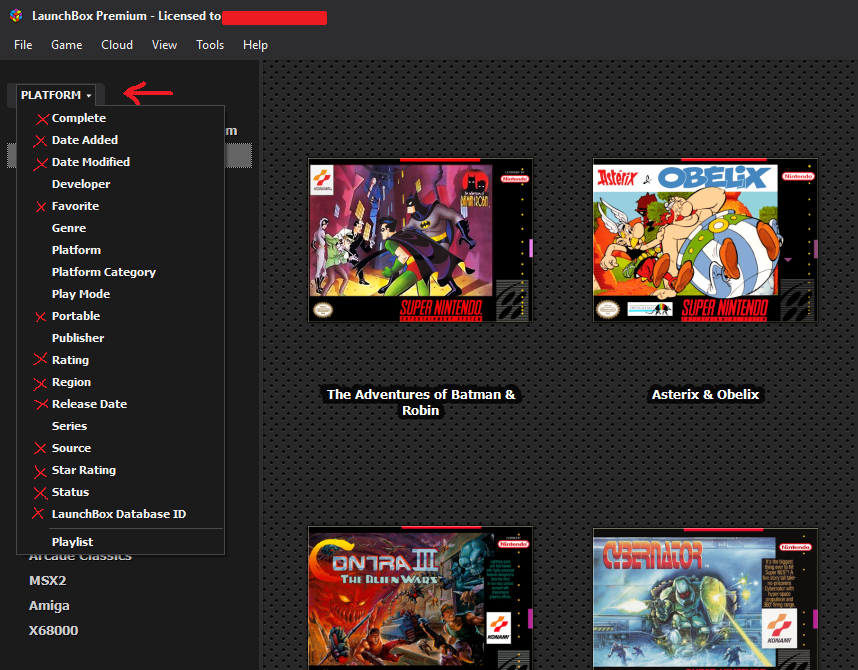The height and width of the screenshot is (670, 858).
Task: Open the Cloud menu
Action: tap(117, 45)
